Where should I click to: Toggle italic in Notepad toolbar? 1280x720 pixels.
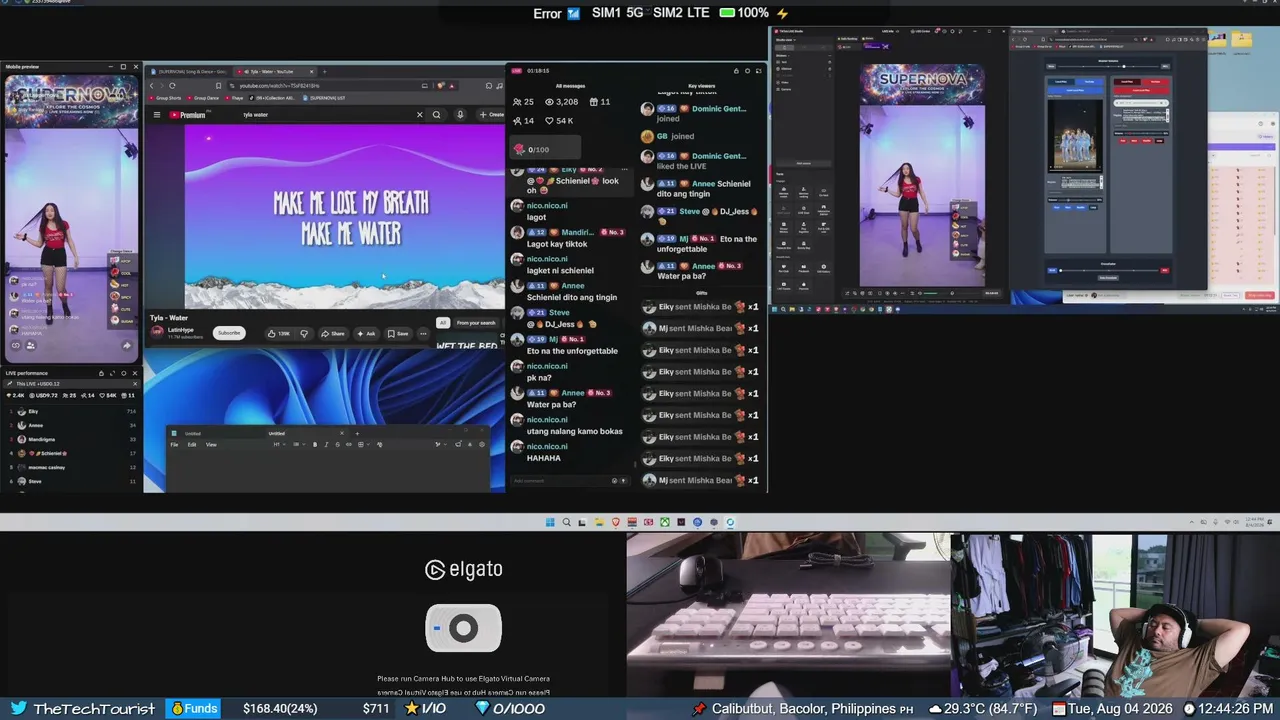click(326, 445)
